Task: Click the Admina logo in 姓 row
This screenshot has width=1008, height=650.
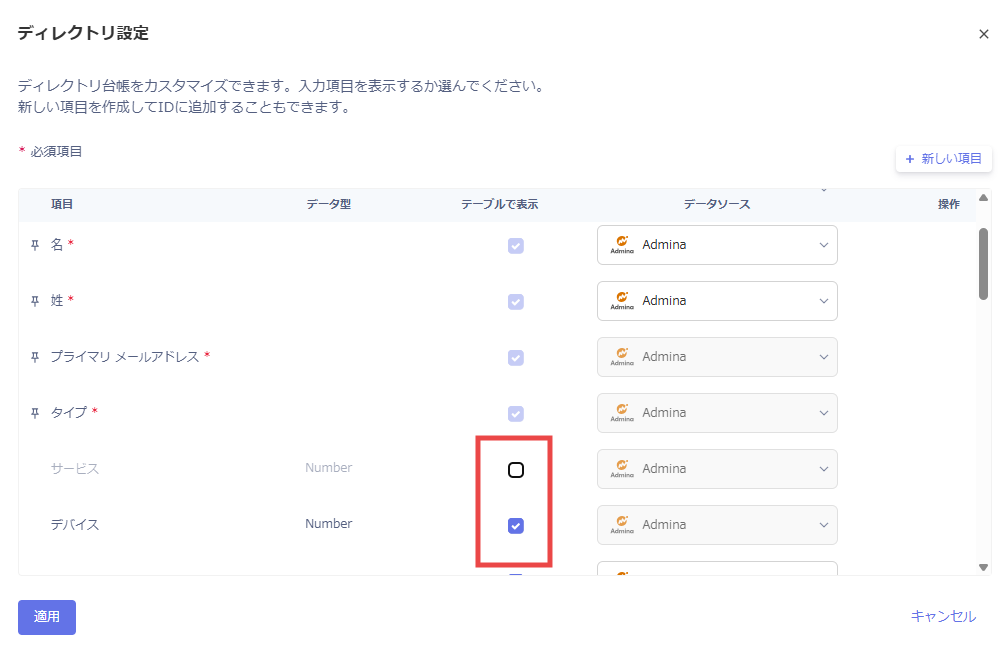Action: click(x=622, y=301)
